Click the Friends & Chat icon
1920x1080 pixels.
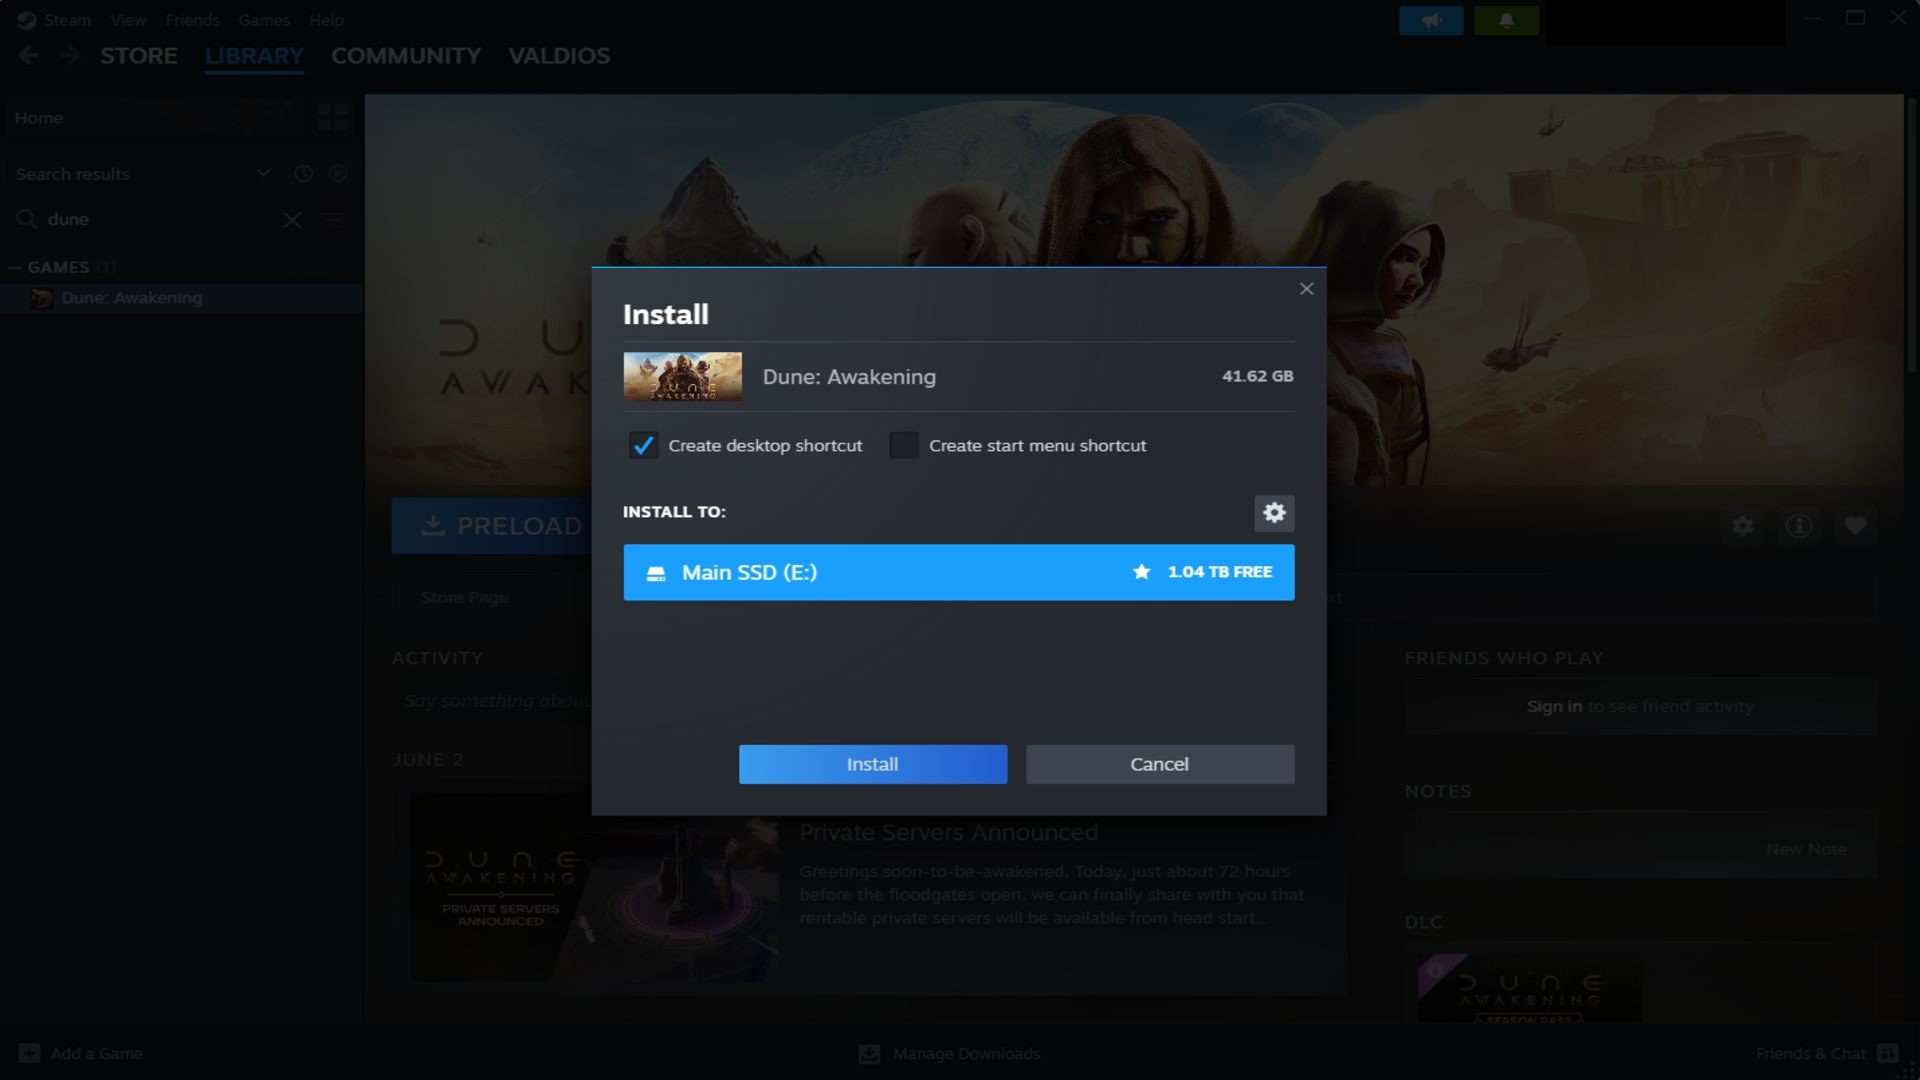tap(1887, 1053)
